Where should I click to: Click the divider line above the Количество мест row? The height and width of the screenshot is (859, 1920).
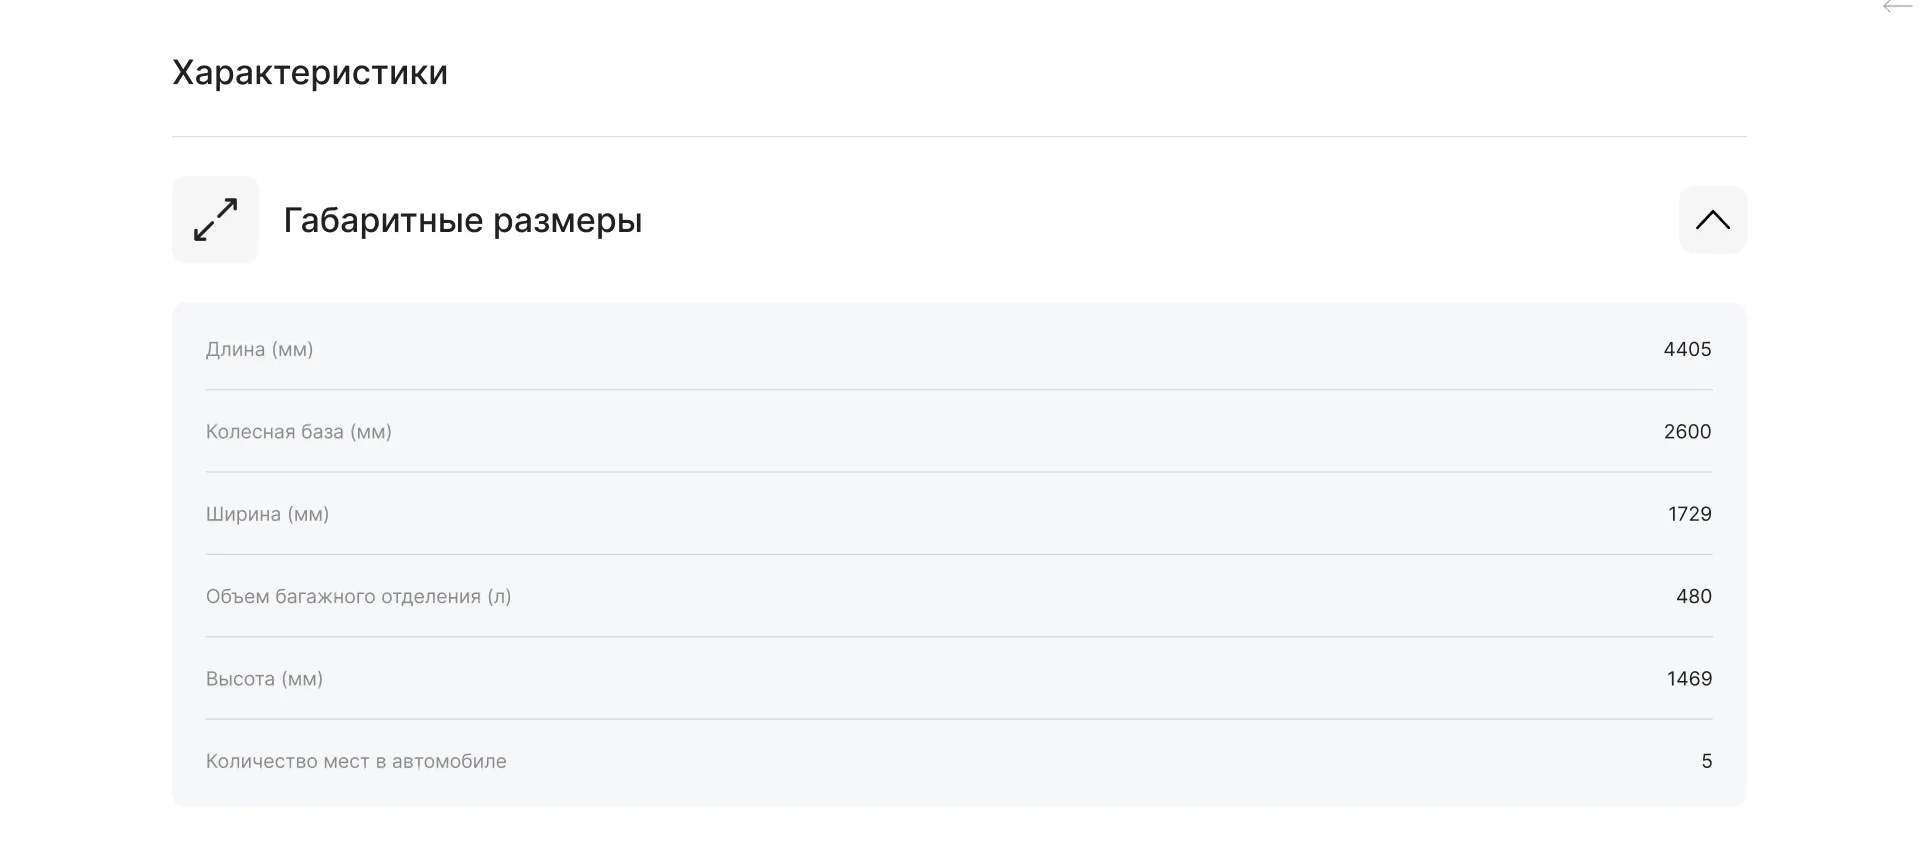(959, 719)
